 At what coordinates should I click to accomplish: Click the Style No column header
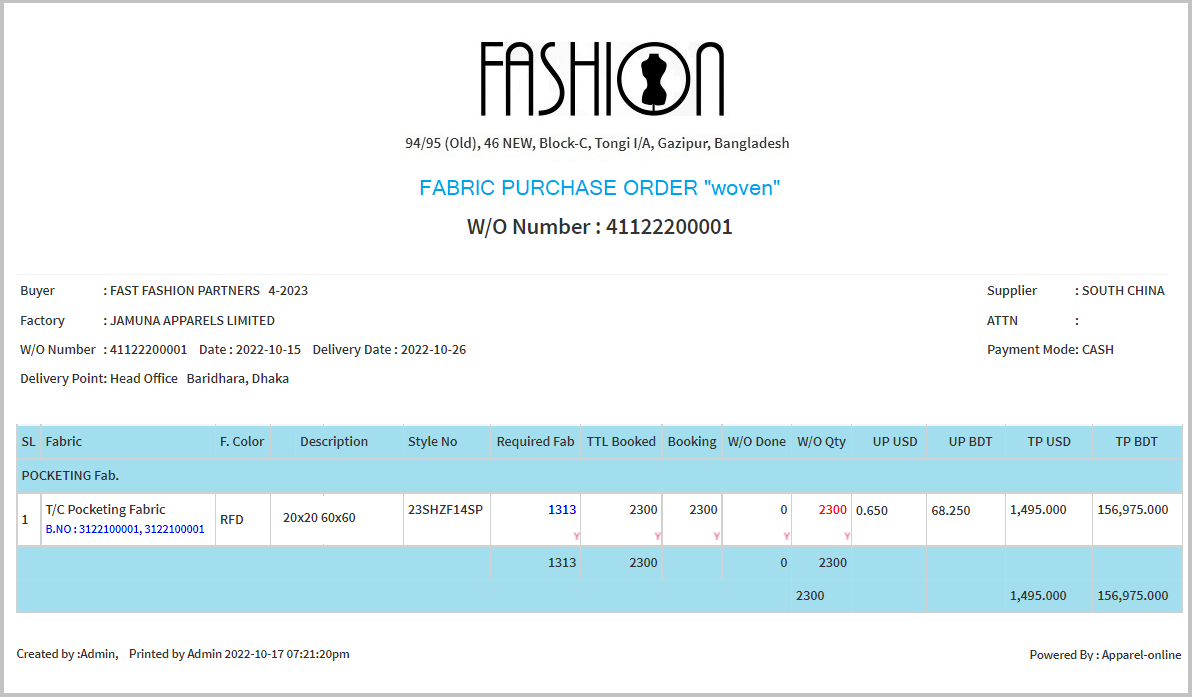[432, 441]
